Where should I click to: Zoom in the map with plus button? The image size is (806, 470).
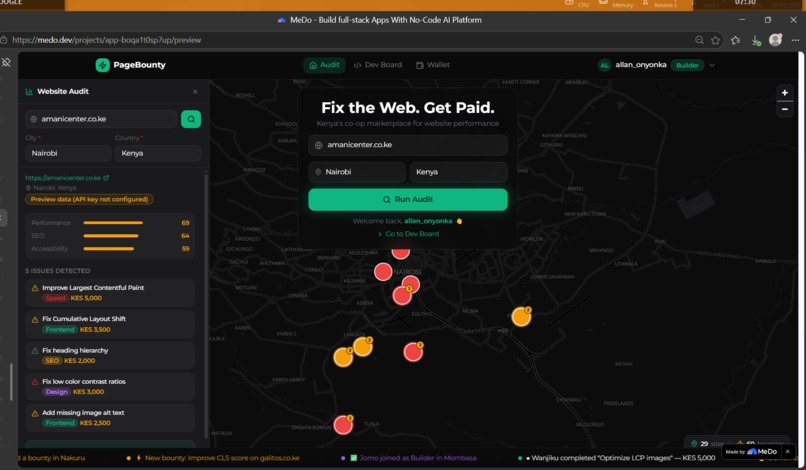[x=784, y=93]
